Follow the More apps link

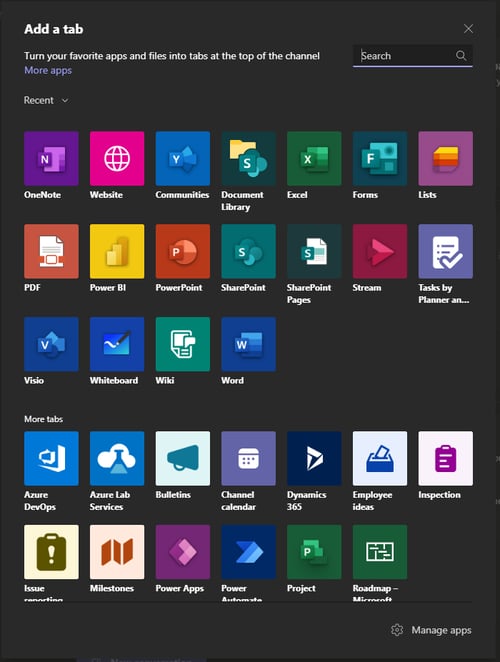[48, 70]
